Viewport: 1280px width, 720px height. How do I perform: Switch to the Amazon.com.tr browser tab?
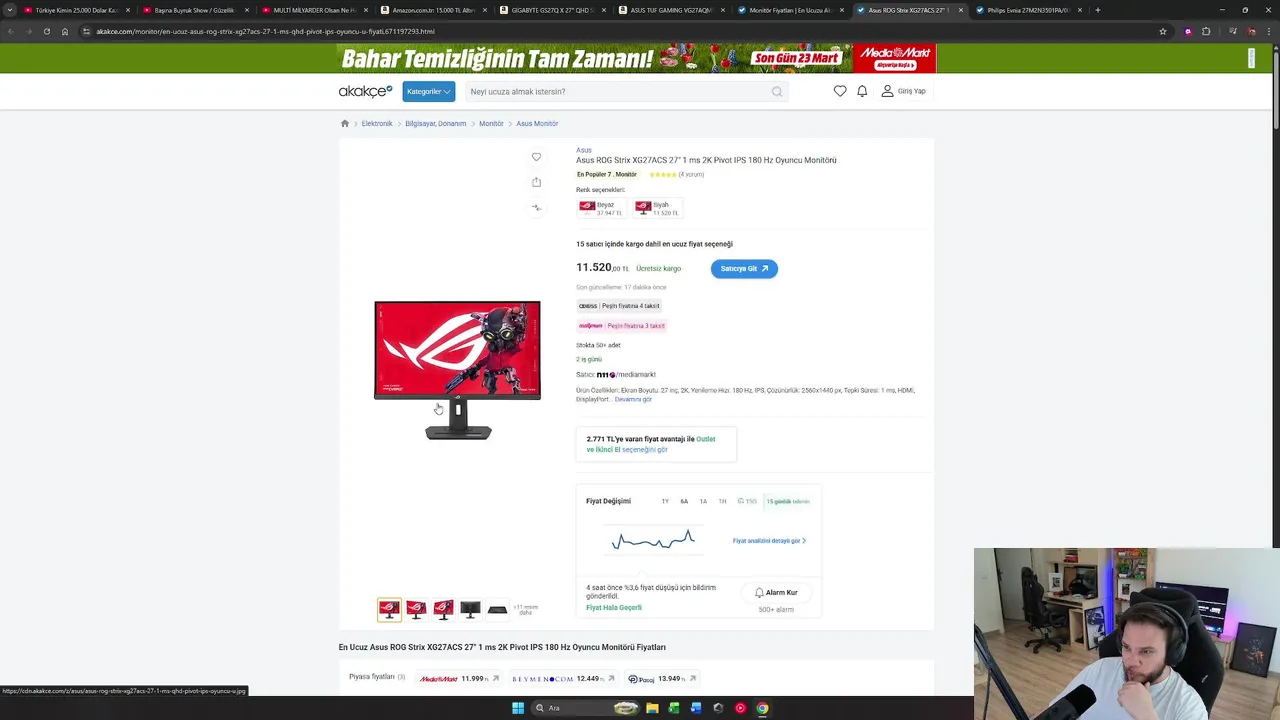click(x=434, y=10)
